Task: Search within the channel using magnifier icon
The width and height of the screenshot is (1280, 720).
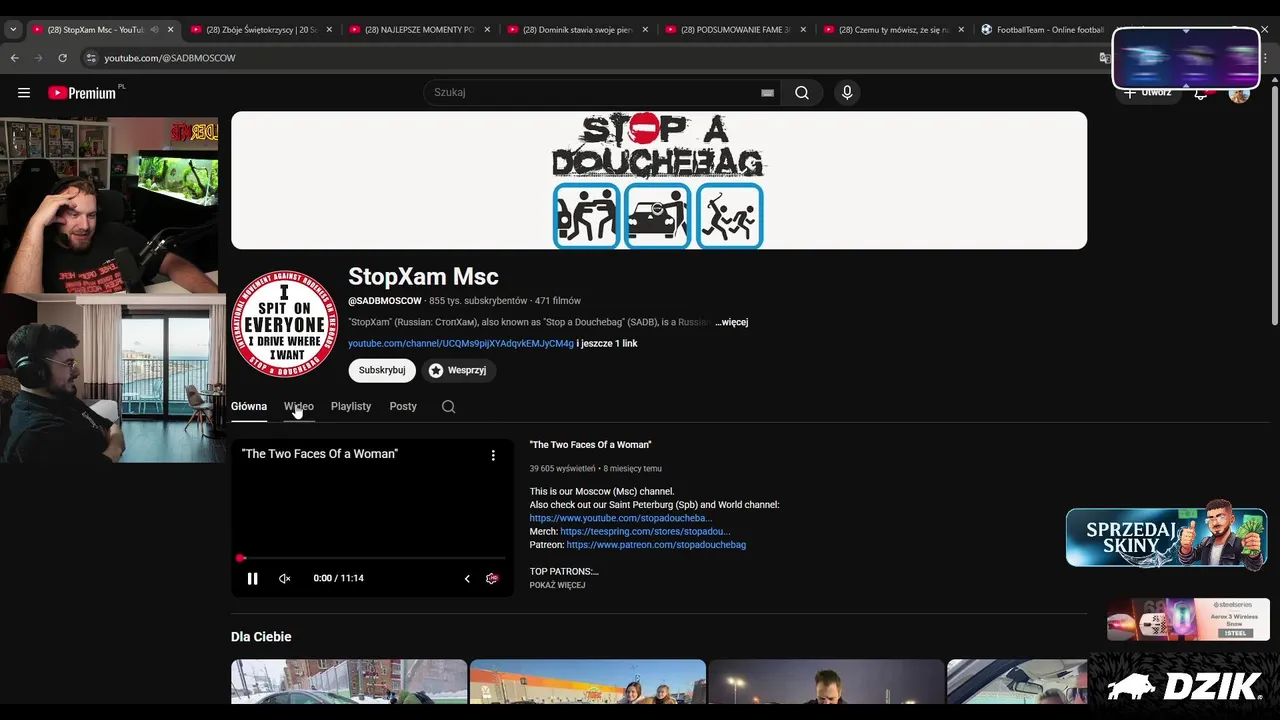Action: pos(448,406)
